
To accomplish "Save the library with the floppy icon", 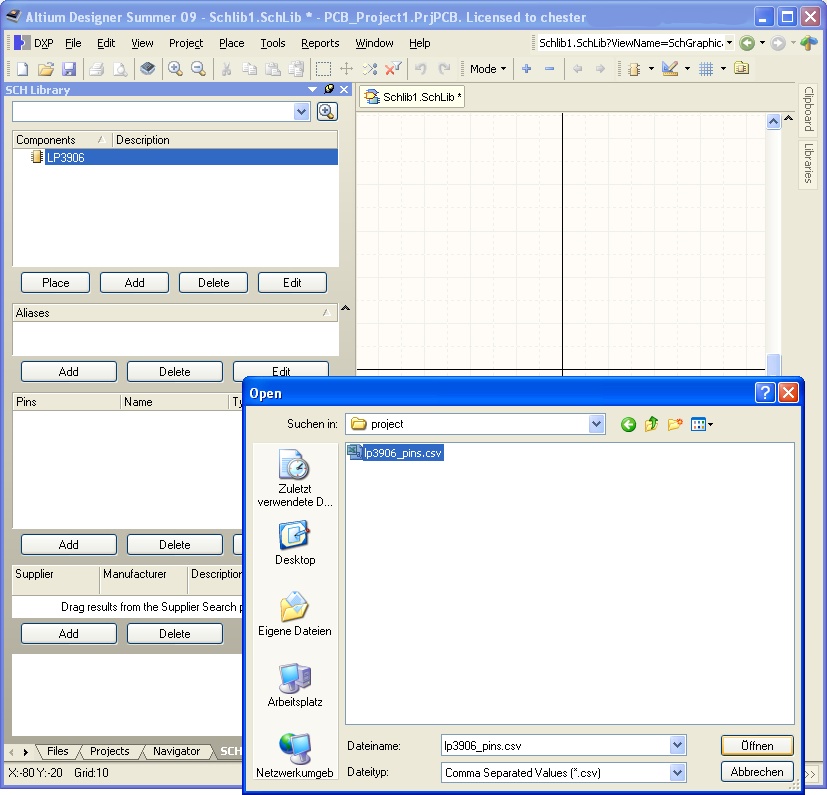I will point(69,69).
